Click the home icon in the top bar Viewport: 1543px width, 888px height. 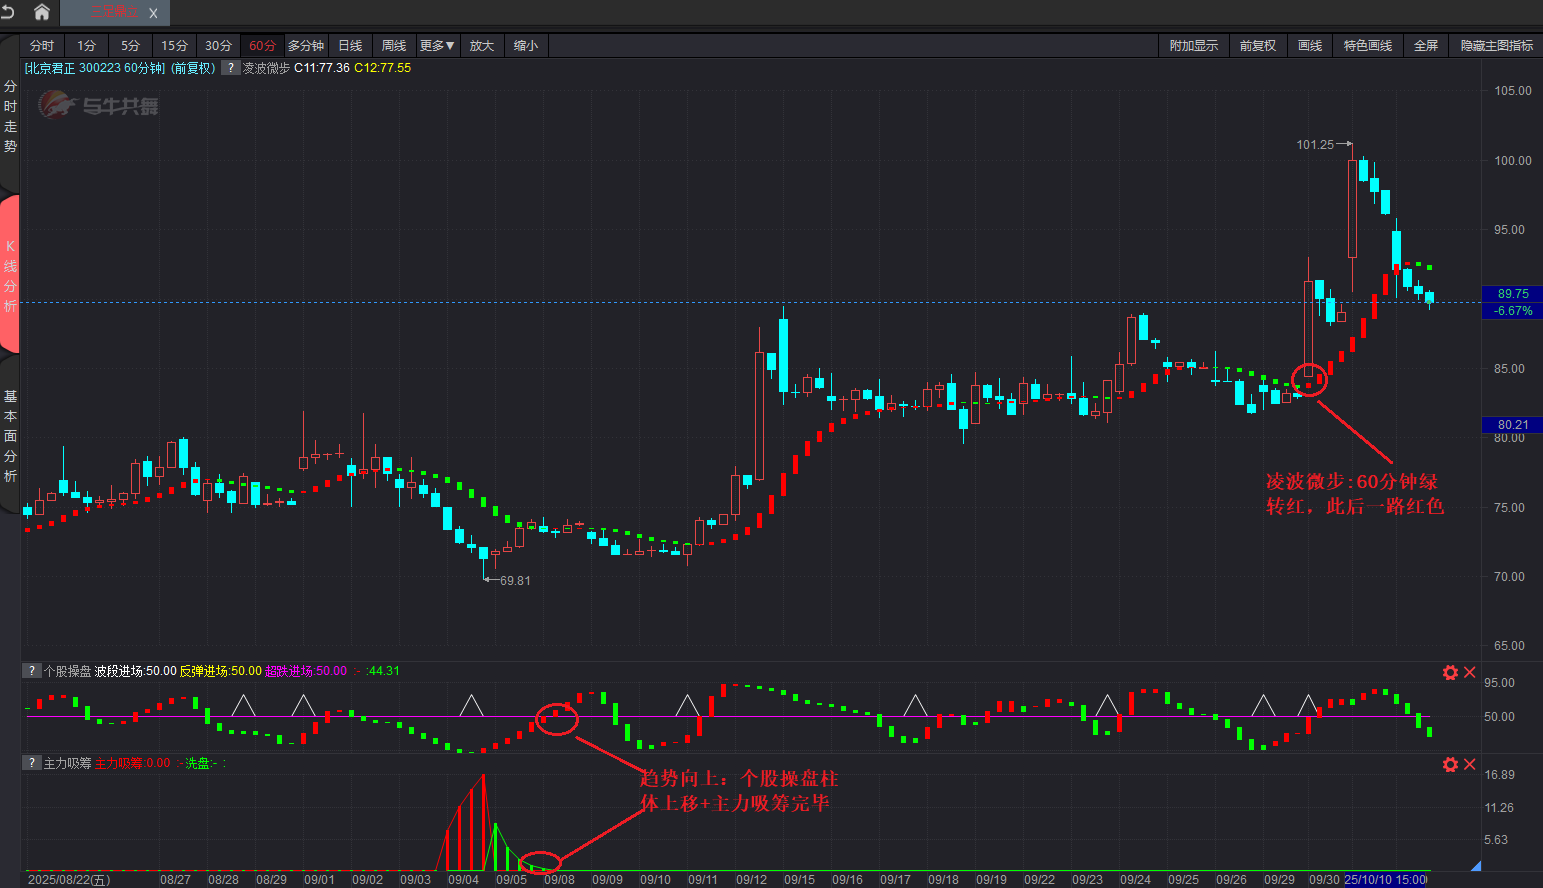point(41,12)
